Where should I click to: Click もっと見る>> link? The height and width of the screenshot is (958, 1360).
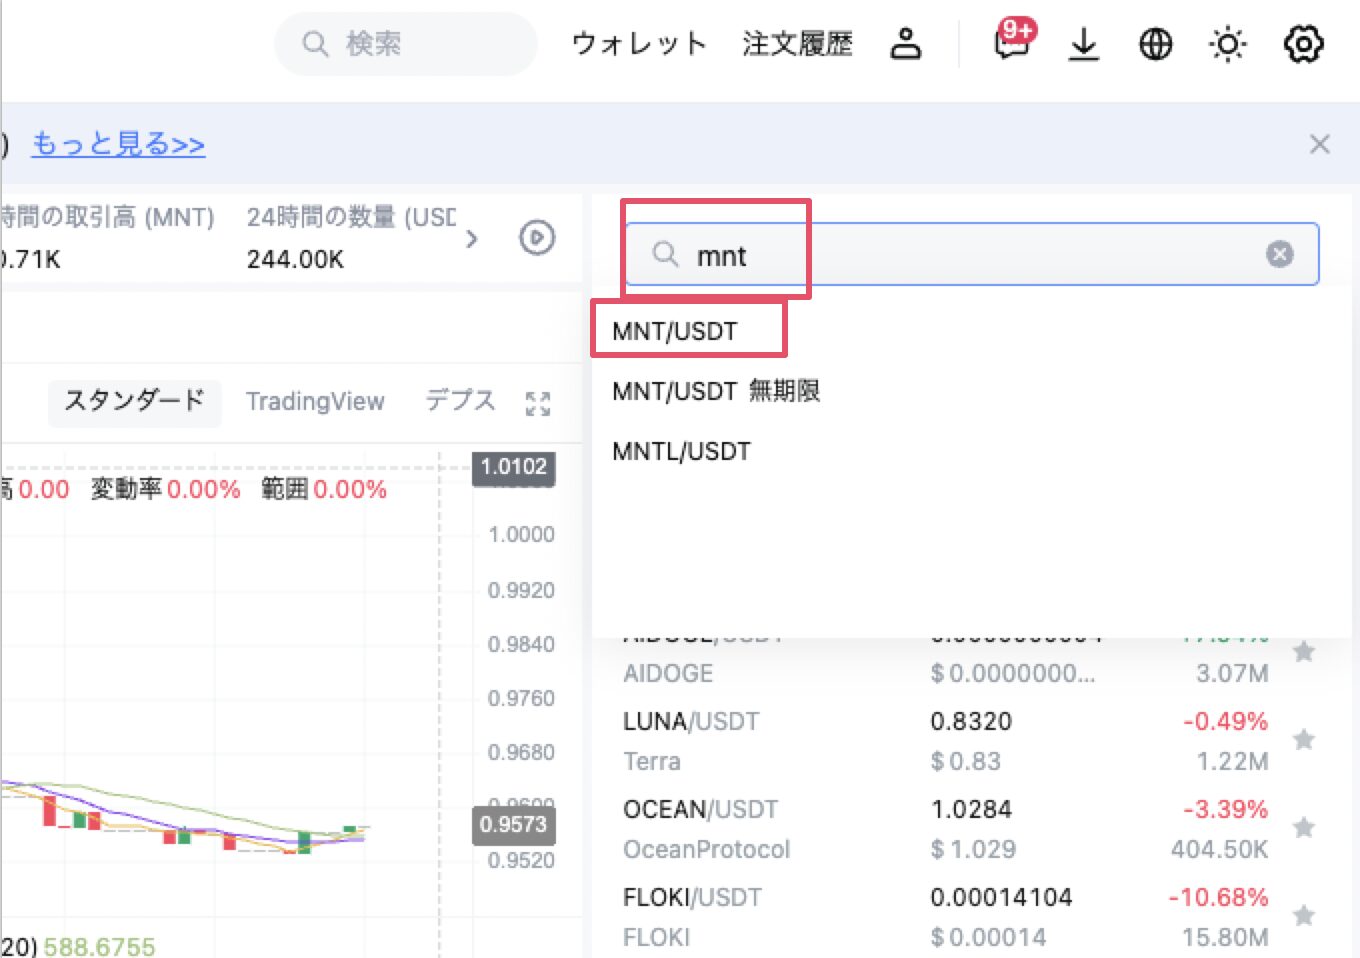(118, 144)
